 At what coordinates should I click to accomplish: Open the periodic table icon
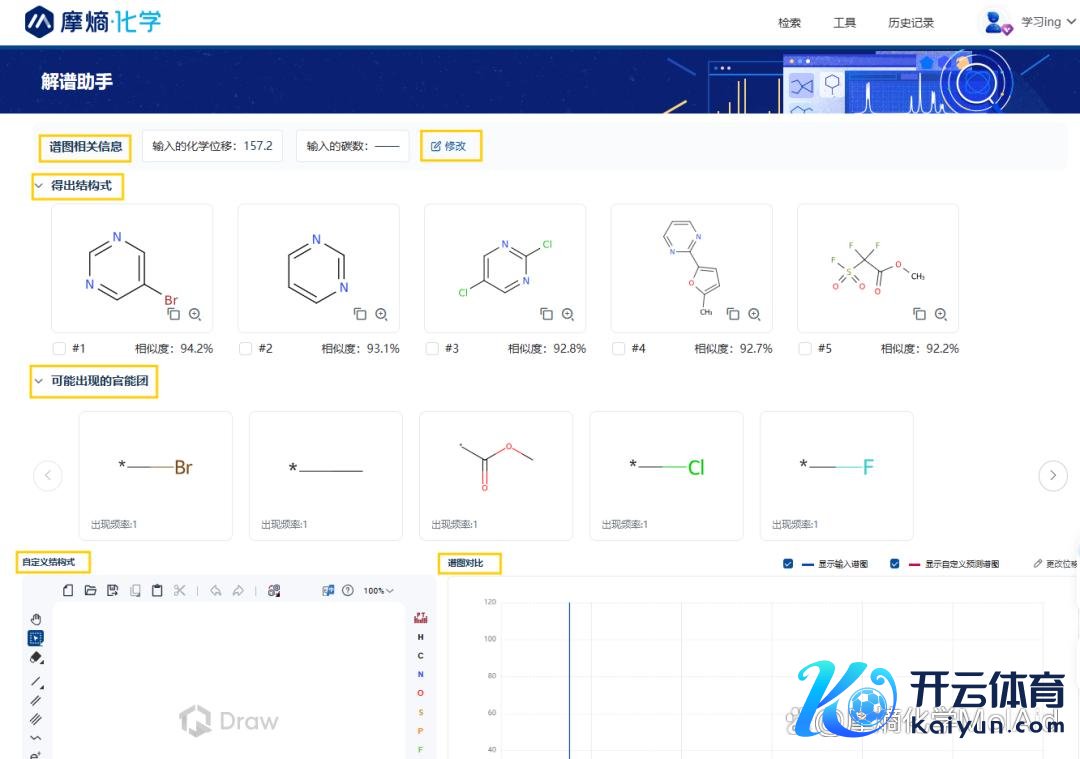point(420,618)
